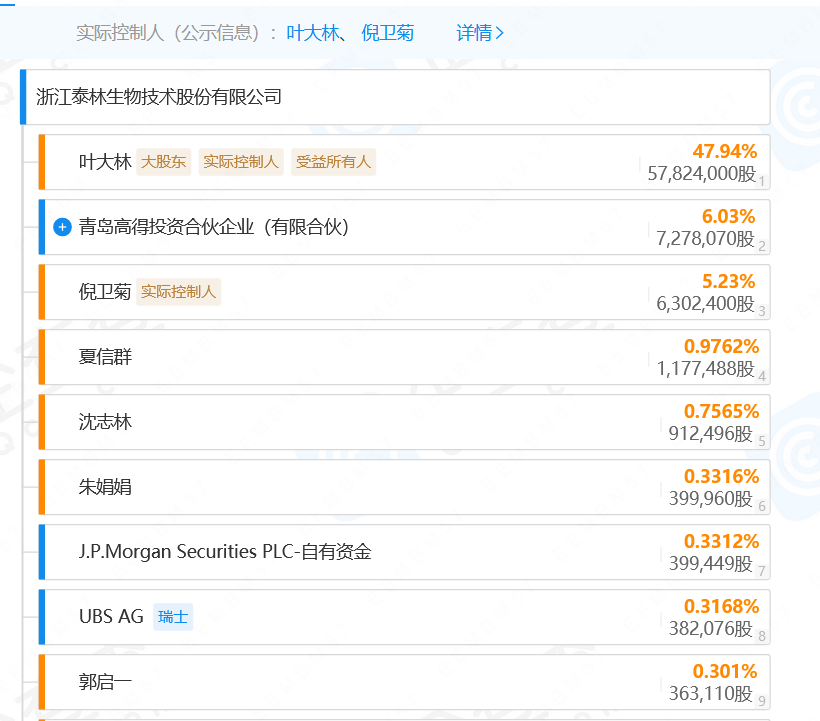Click the 382,076股 share count
Screen dimensions: 820x721
(711, 629)
